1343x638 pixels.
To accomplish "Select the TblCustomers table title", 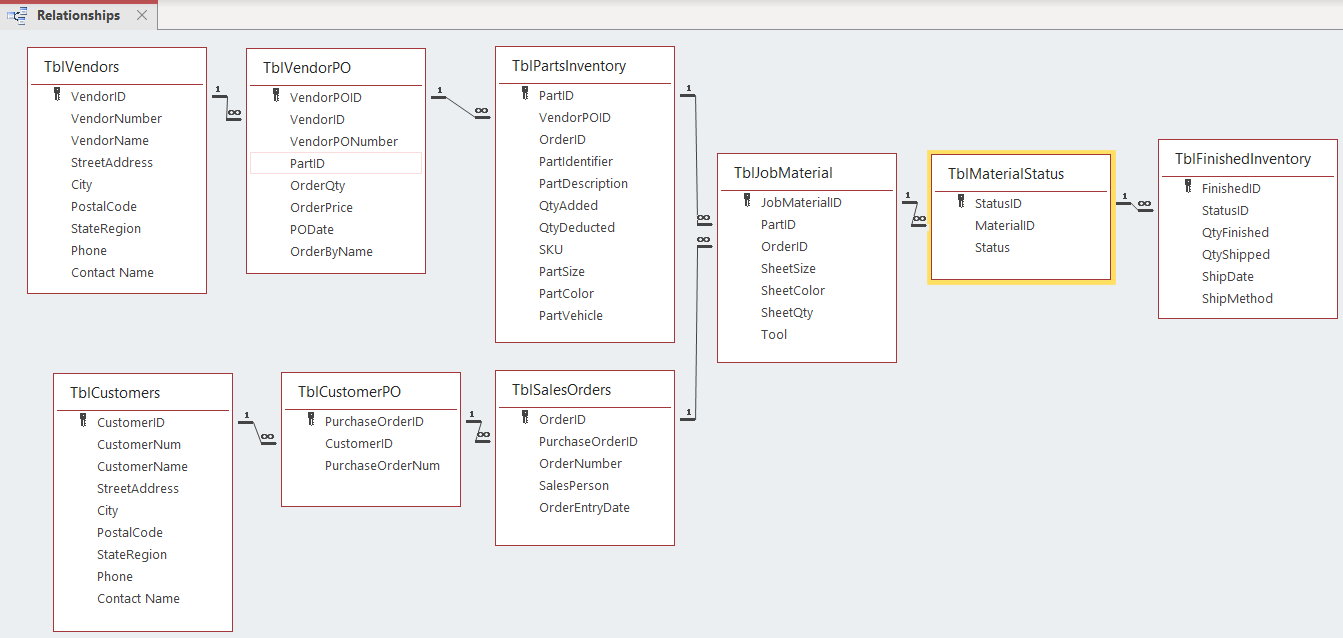I will (x=115, y=393).
